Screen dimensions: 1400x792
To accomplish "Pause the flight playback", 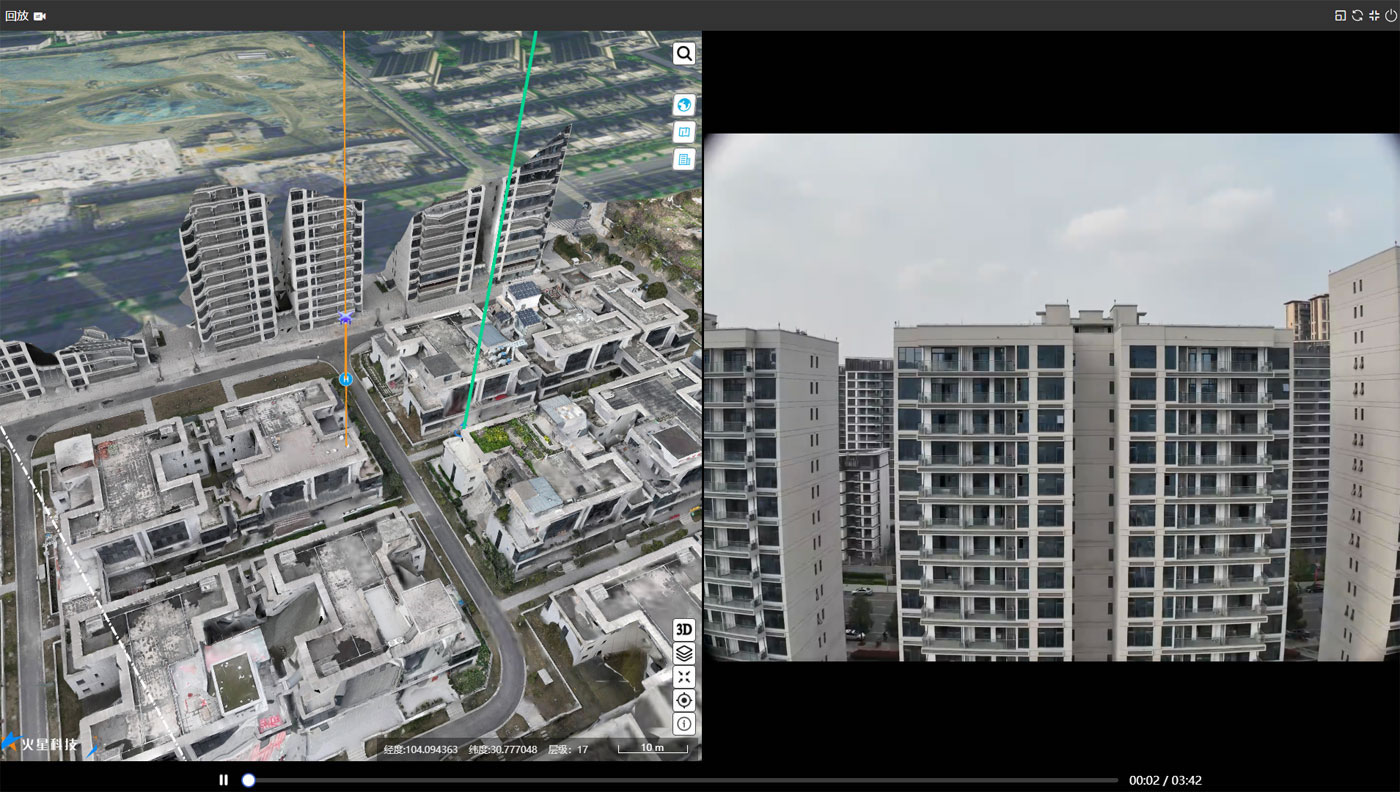I will point(224,780).
